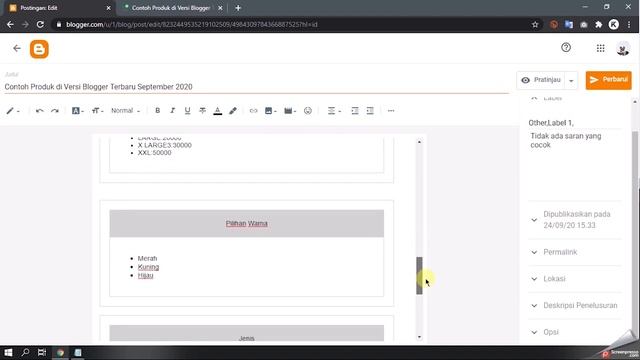This screenshot has height=360, width=640.
Task: Insert special characters emoji icon
Action: pyautogui.click(x=308, y=111)
